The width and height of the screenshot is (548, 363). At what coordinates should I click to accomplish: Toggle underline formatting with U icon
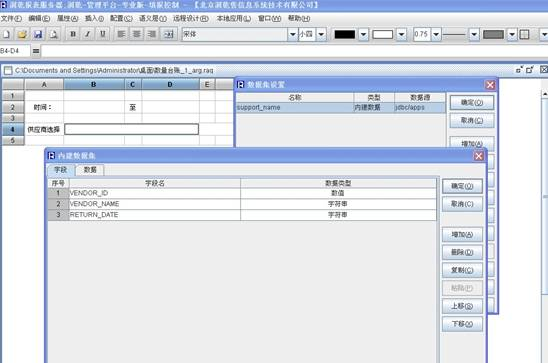point(103,34)
